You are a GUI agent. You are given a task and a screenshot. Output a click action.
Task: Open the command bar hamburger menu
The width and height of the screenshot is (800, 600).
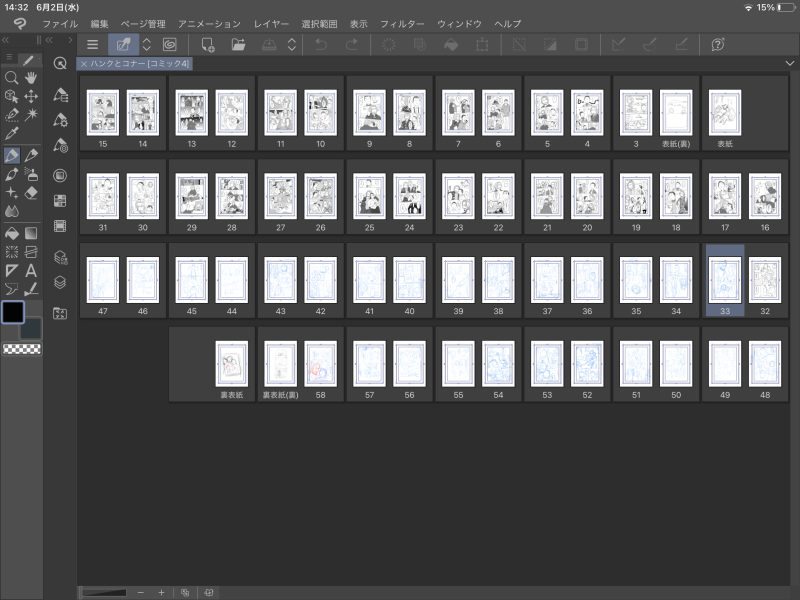pos(92,45)
